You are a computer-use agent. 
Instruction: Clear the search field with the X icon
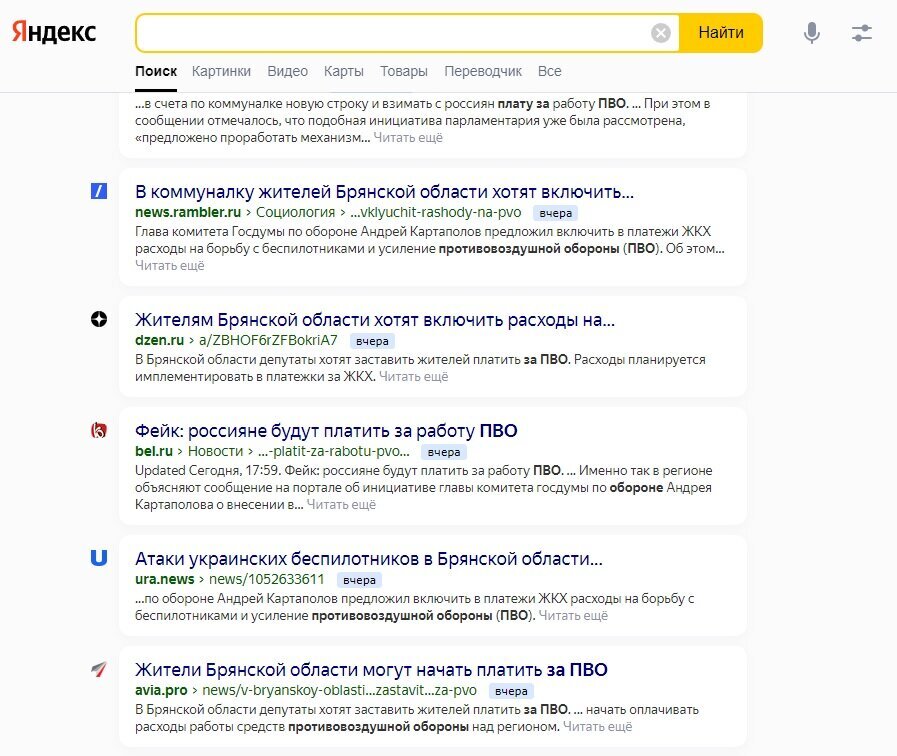click(x=661, y=33)
